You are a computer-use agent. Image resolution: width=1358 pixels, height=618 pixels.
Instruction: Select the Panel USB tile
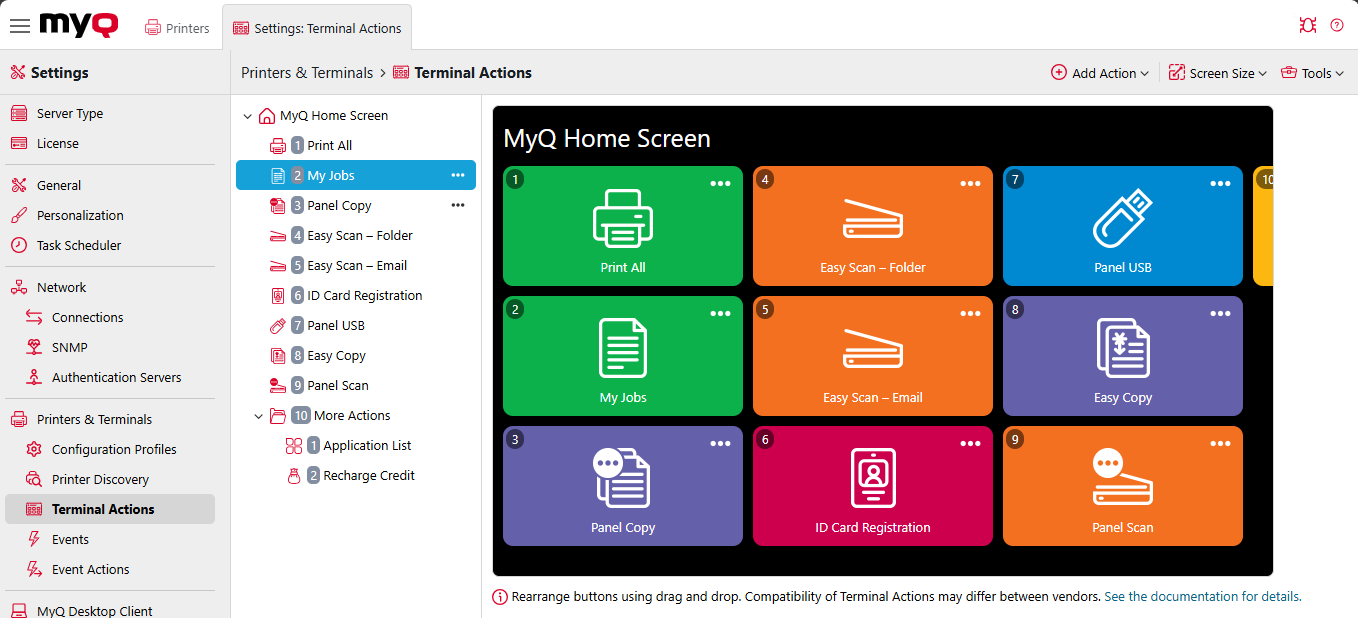tap(1122, 227)
